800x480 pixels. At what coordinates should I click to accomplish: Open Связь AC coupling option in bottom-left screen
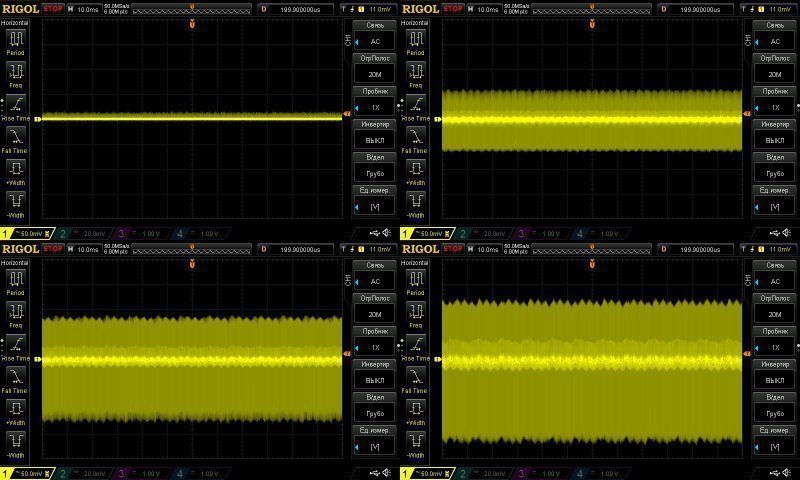(x=375, y=275)
